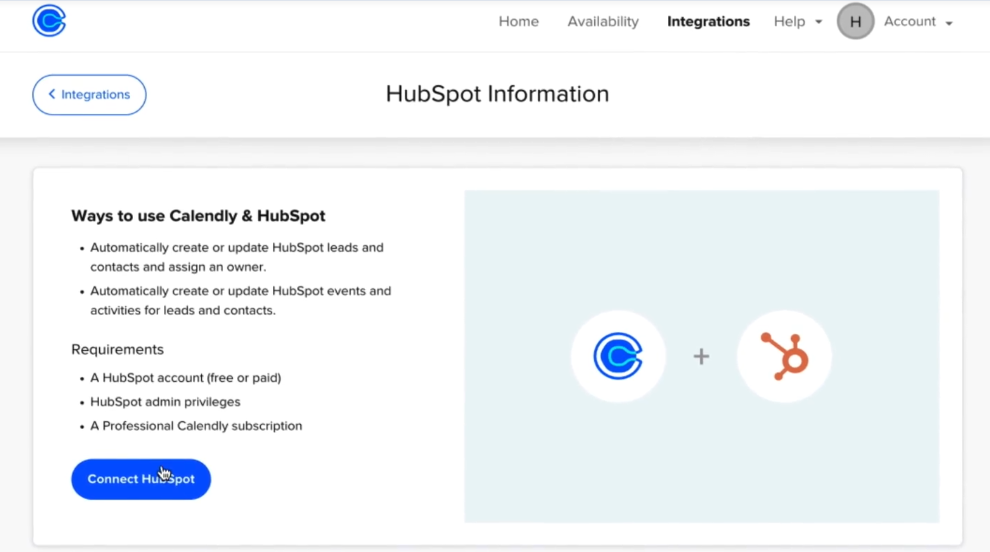Click the large Calendly logo in the banner

[x=618, y=356]
